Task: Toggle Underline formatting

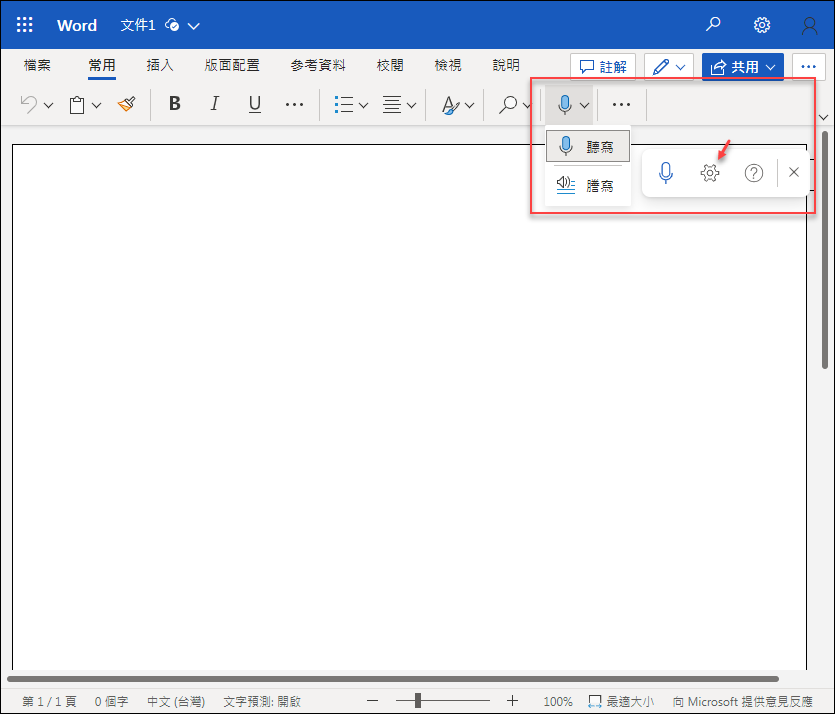Action: [x=255, y=104]
